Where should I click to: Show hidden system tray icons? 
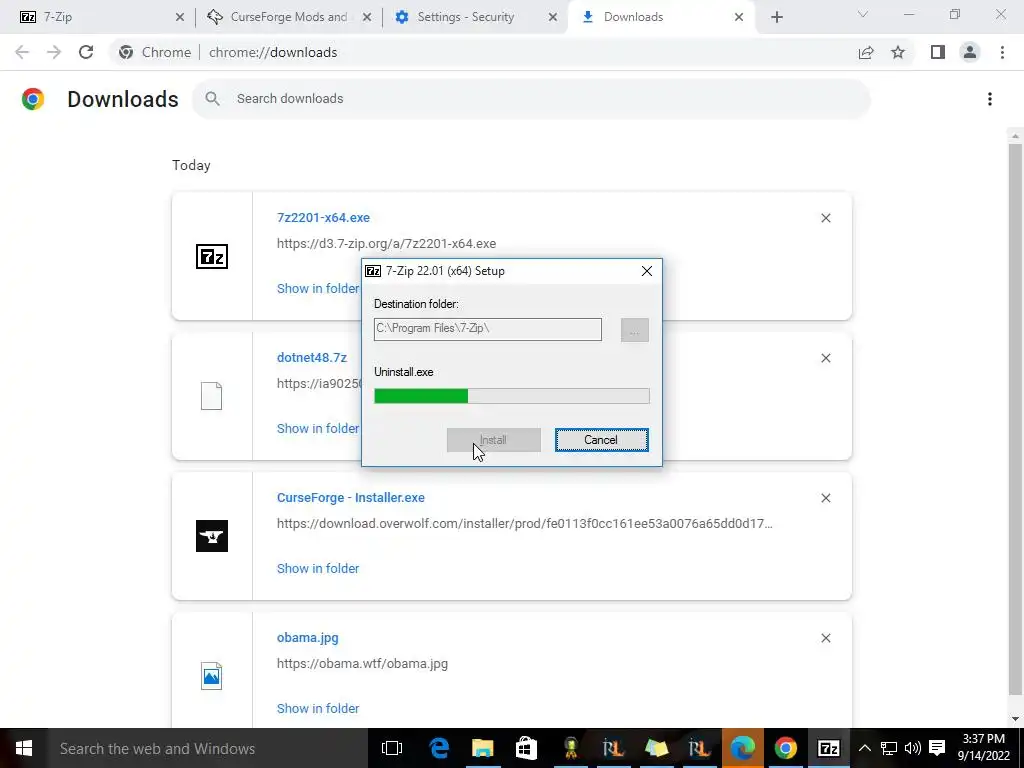pos(864,748)
